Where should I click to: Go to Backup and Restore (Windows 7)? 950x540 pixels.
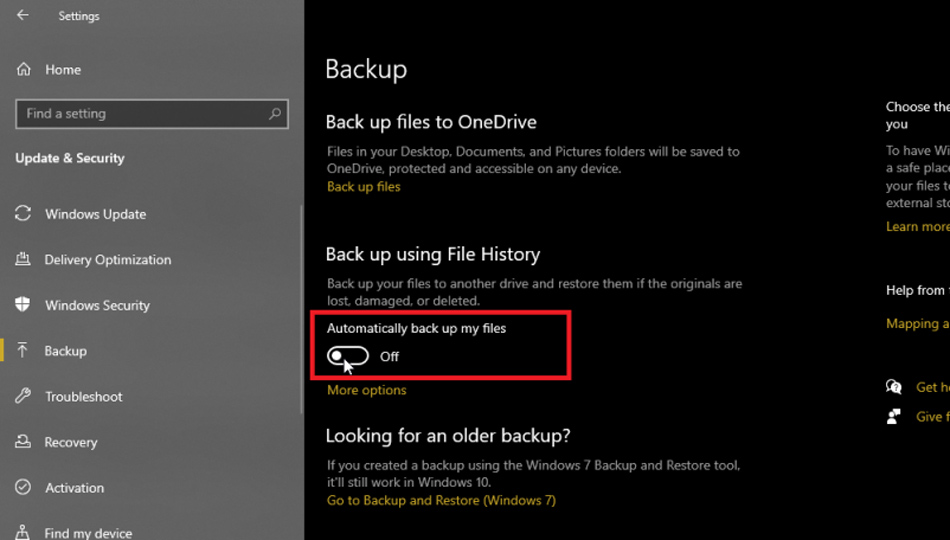[x=441, y=500]
